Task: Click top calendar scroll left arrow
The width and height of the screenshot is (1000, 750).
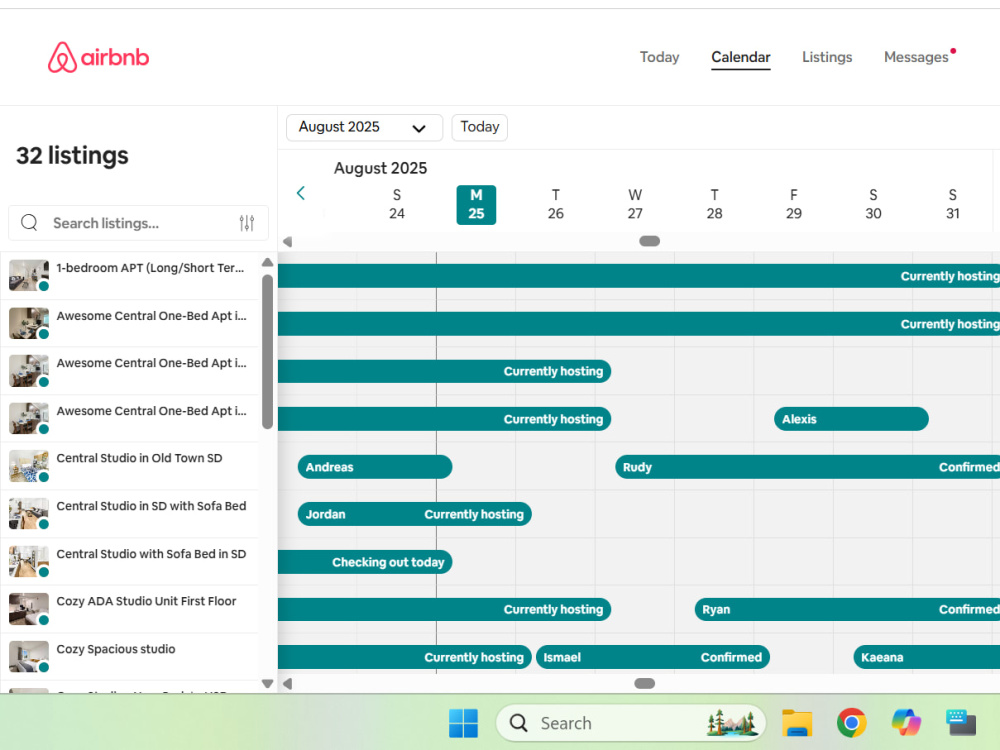Action: click(x=288, y=242)
